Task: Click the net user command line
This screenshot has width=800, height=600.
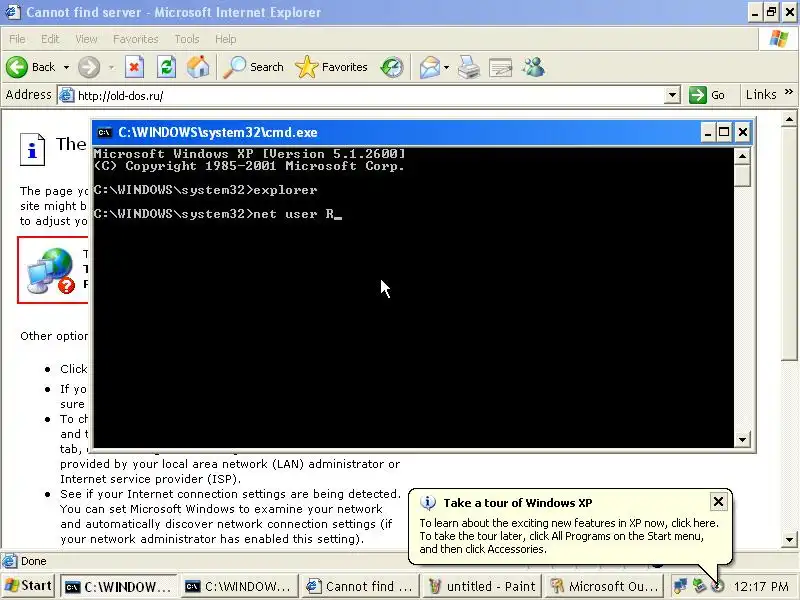Action: click(x=217, y=214)
